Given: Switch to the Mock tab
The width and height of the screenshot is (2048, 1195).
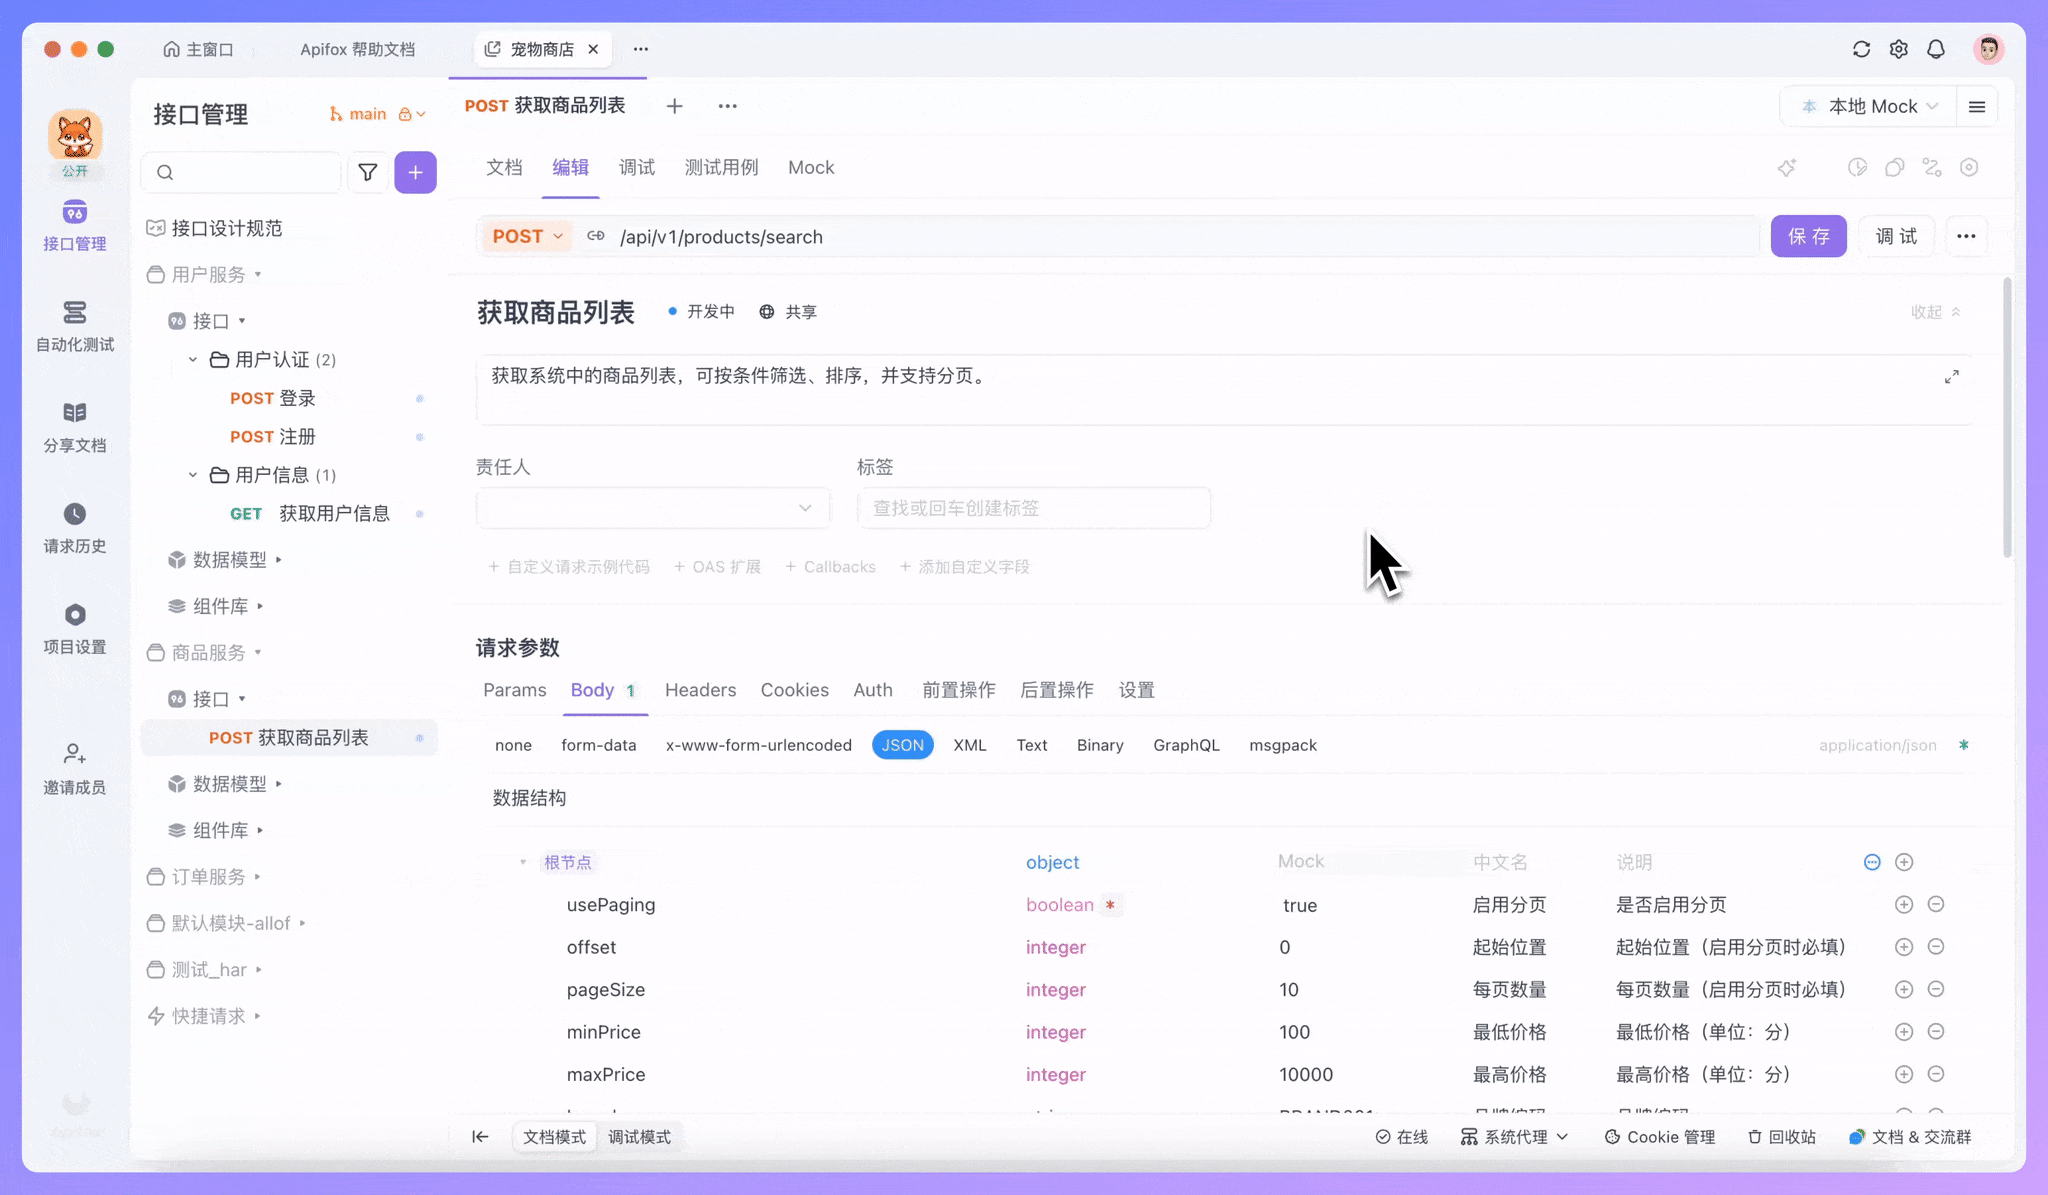Looking at the screenshot, I should point(810,167).
